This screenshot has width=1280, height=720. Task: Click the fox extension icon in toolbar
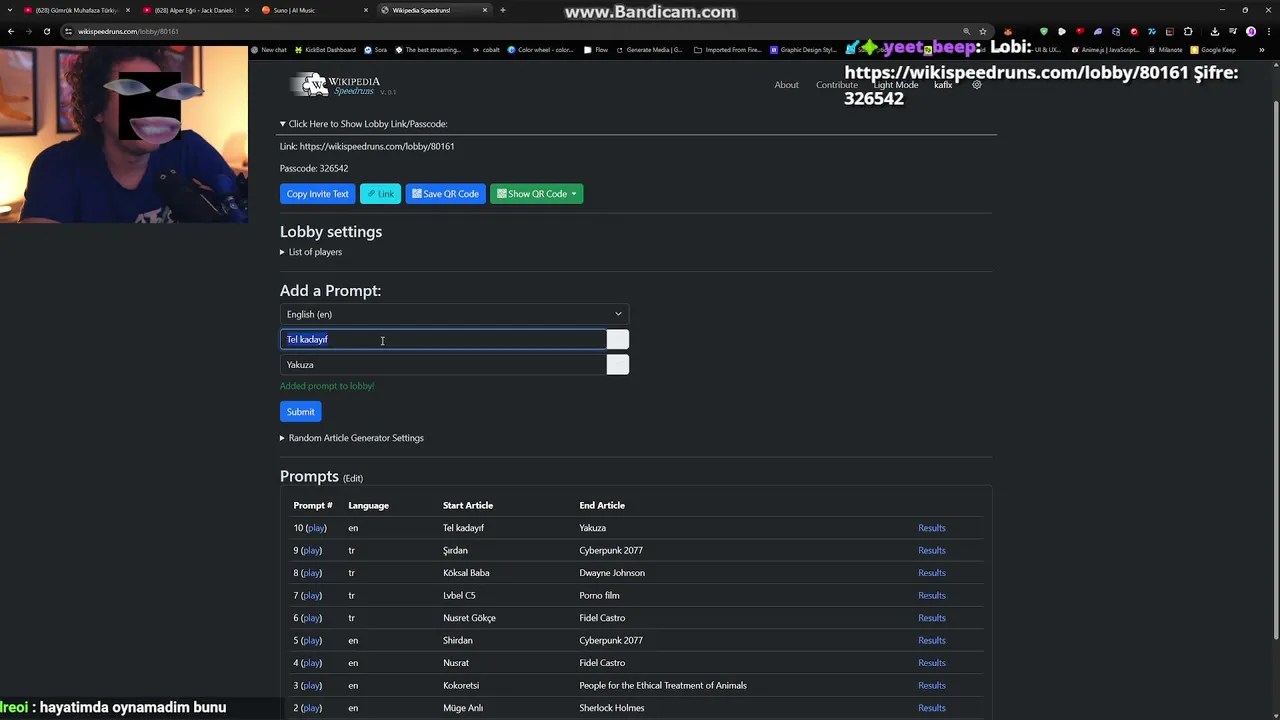coord(1008,31)
